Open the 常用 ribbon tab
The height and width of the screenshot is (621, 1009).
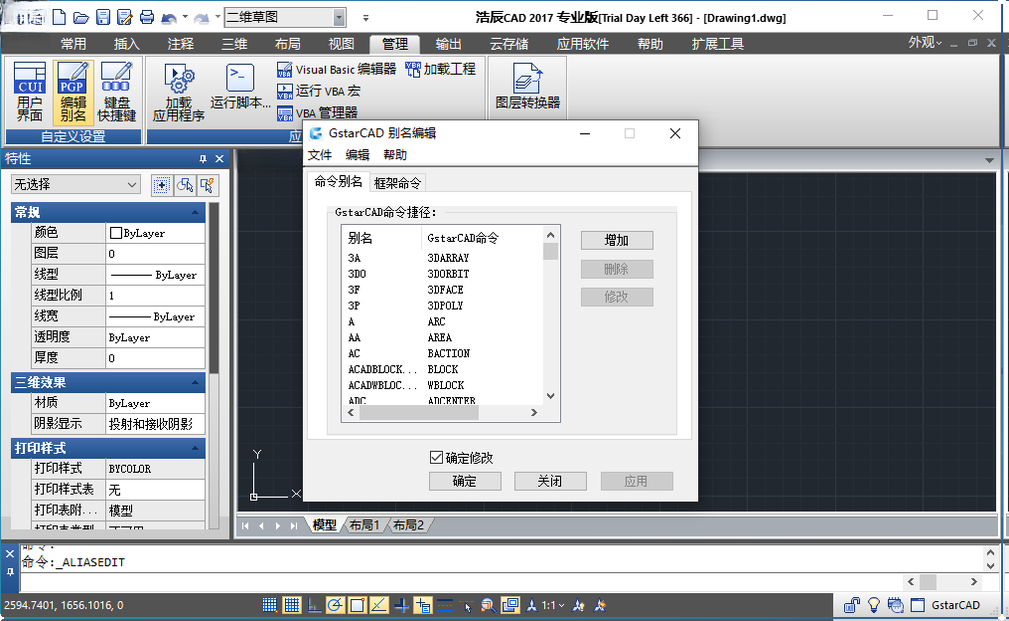[73, 44]
